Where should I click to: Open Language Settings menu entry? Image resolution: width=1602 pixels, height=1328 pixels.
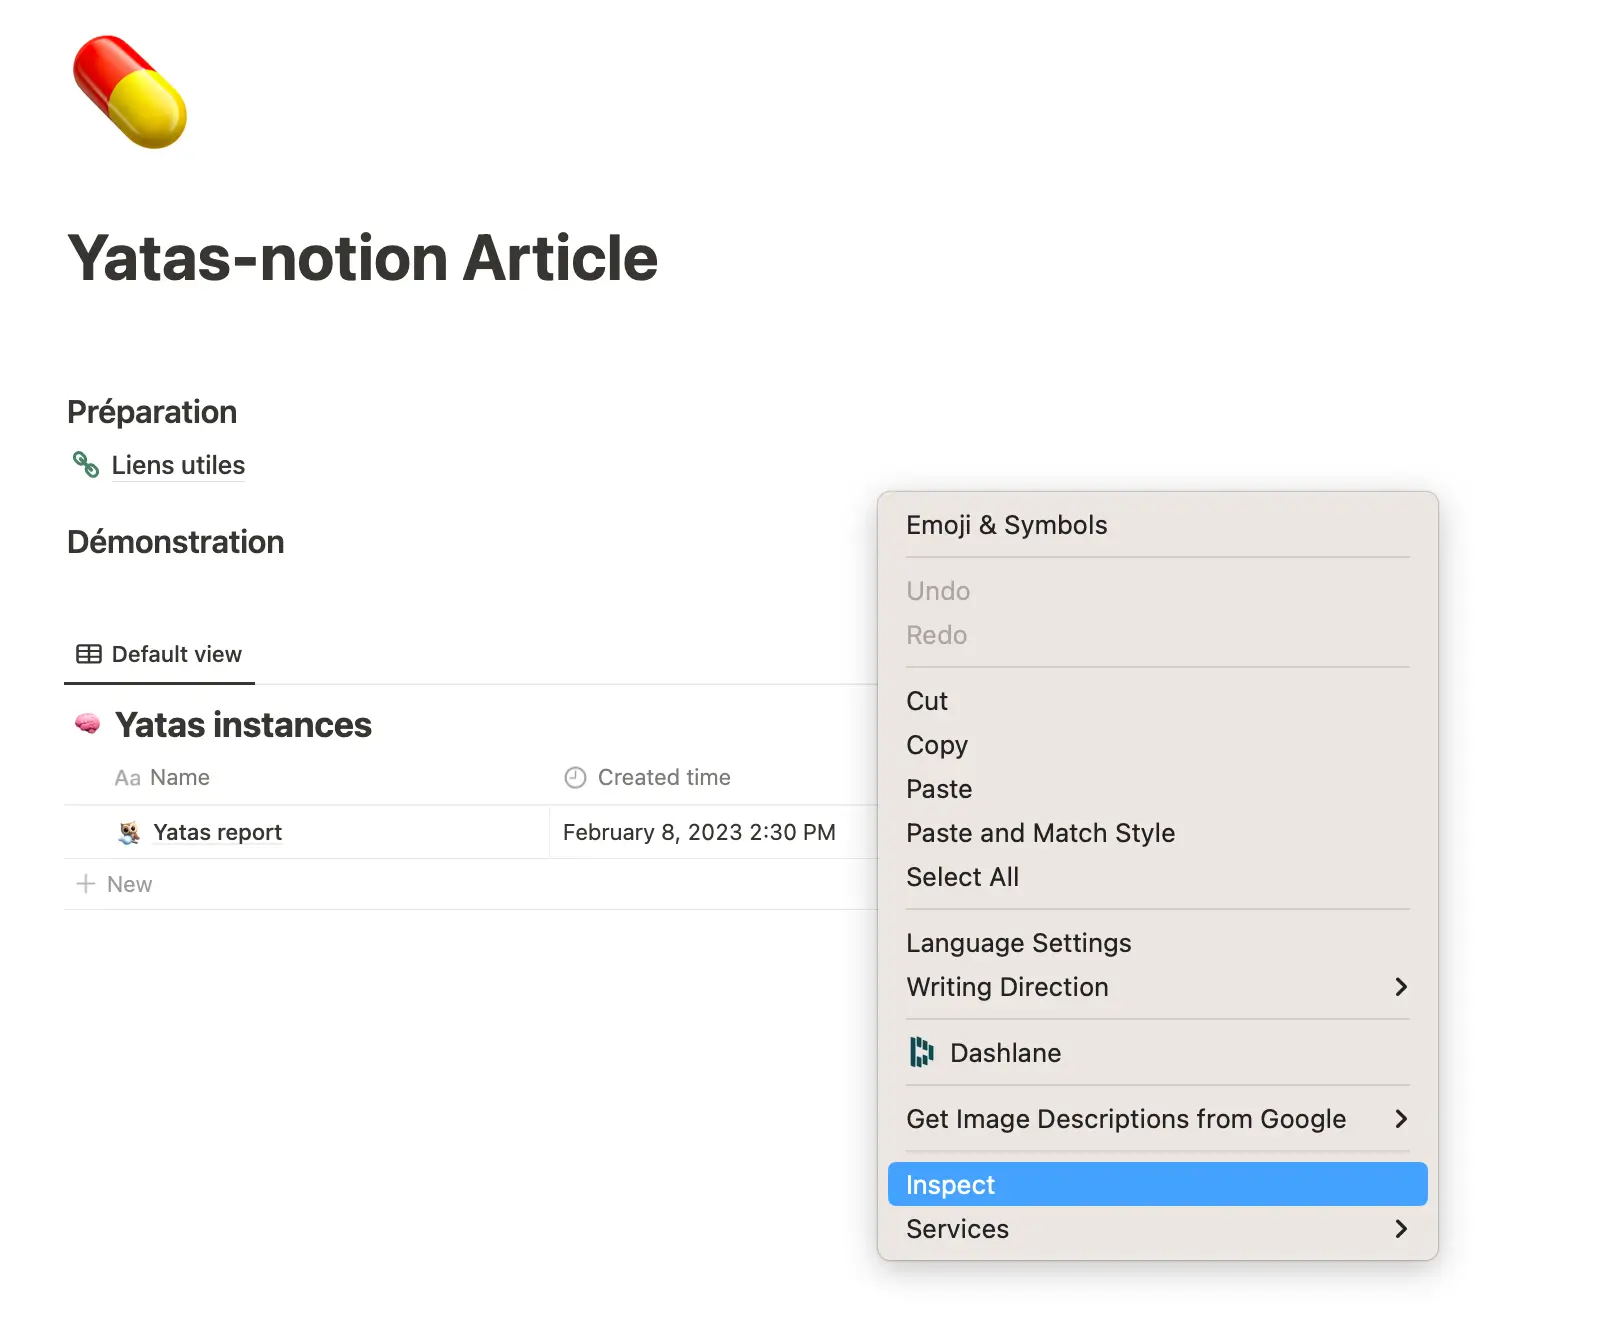pyautogui.click(x=1157, y=943)
